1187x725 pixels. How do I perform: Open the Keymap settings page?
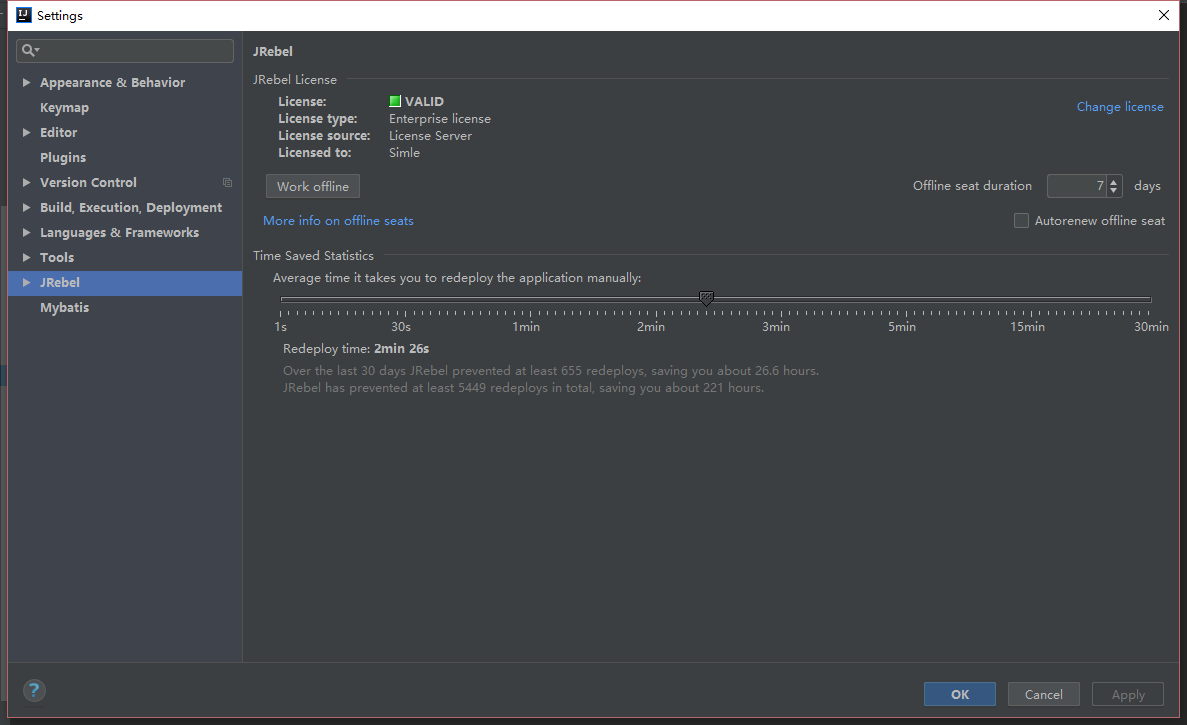tap(64, 108)
